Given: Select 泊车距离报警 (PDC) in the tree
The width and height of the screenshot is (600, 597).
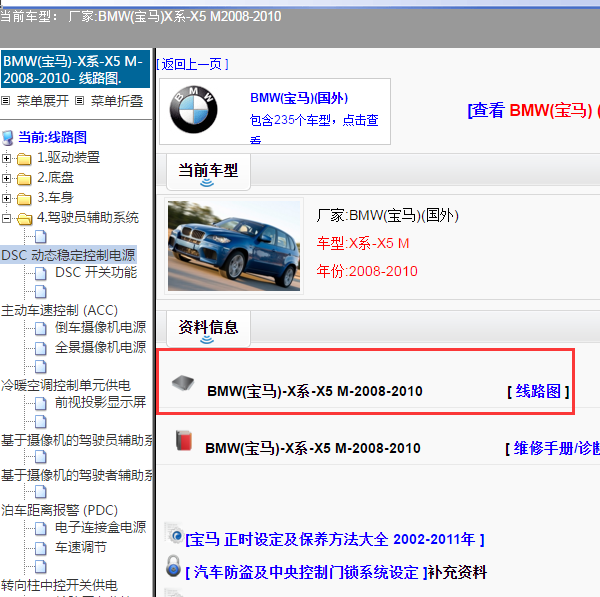Looking at the screenshot, I should (x=59, y=510).
